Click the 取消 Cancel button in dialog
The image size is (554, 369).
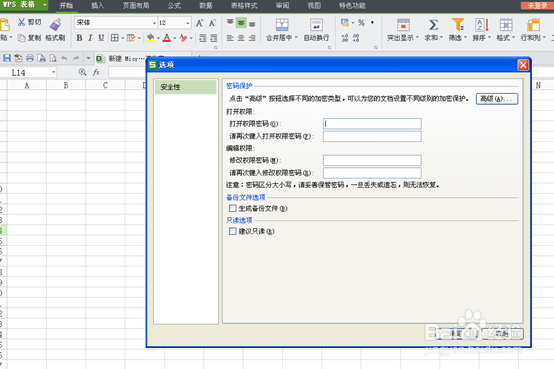[x=502, y=333]
